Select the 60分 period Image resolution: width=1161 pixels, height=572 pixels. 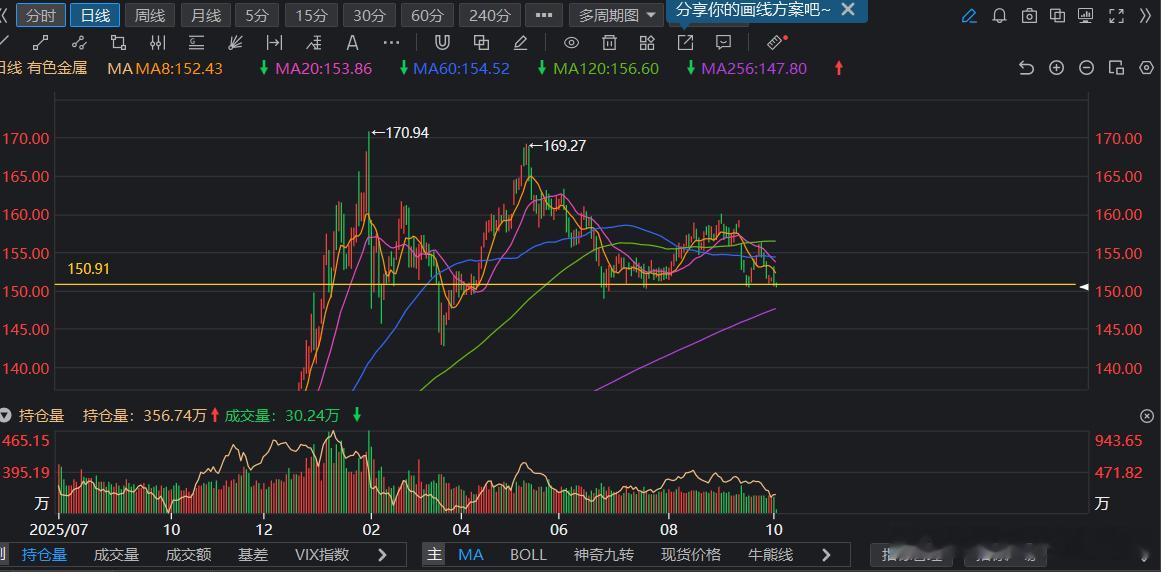point(427,15)
